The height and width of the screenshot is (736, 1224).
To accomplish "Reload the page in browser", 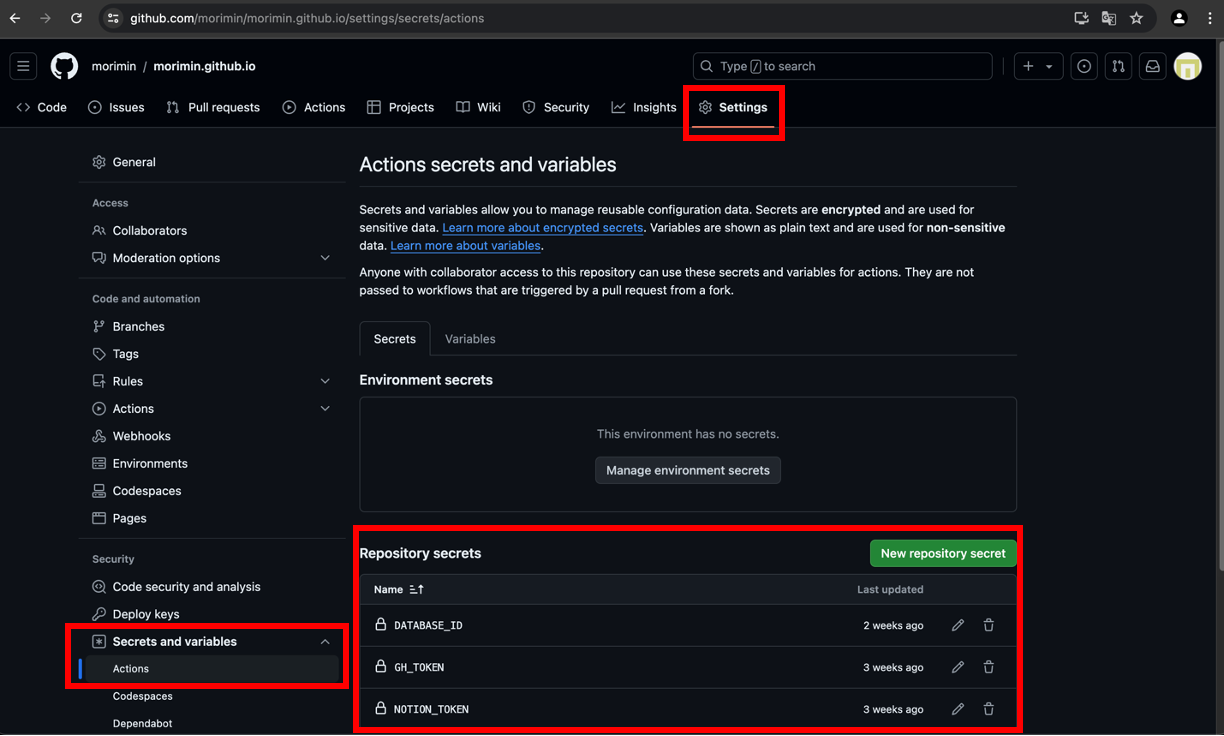I will [x=76, y=18].
